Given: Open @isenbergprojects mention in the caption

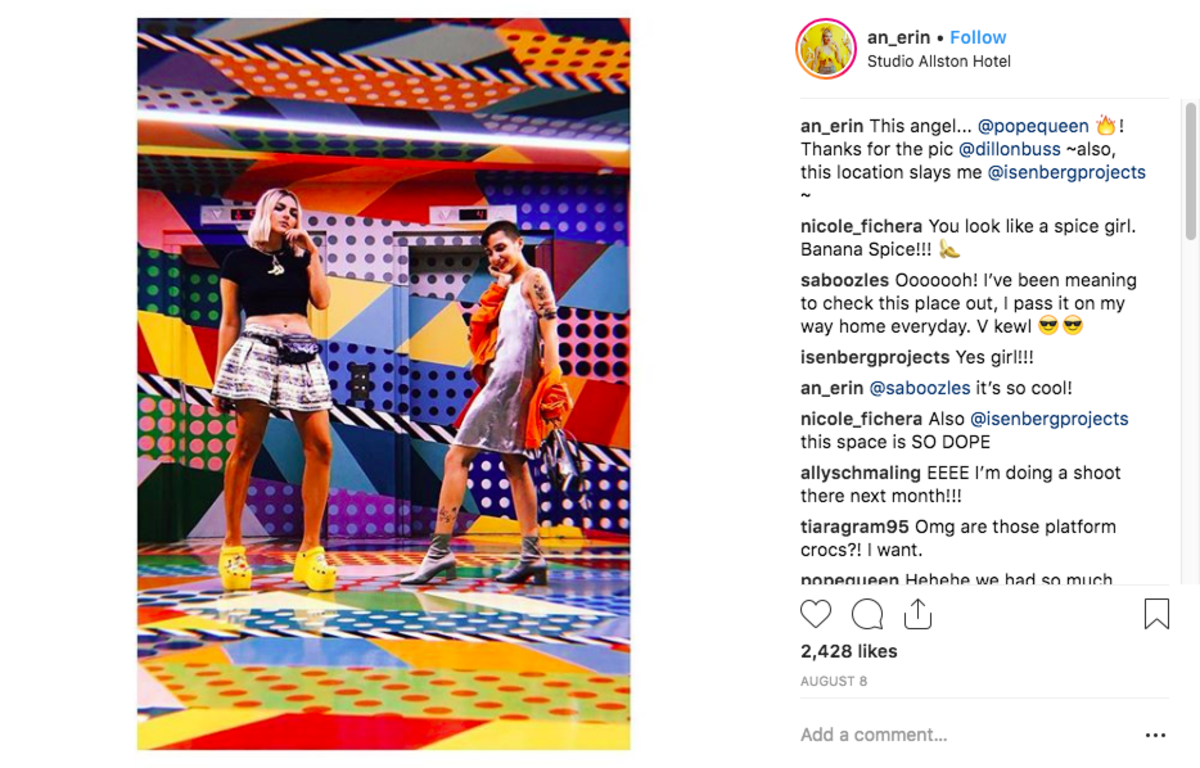Looking at the screenshot, I should pos(1066,172).
